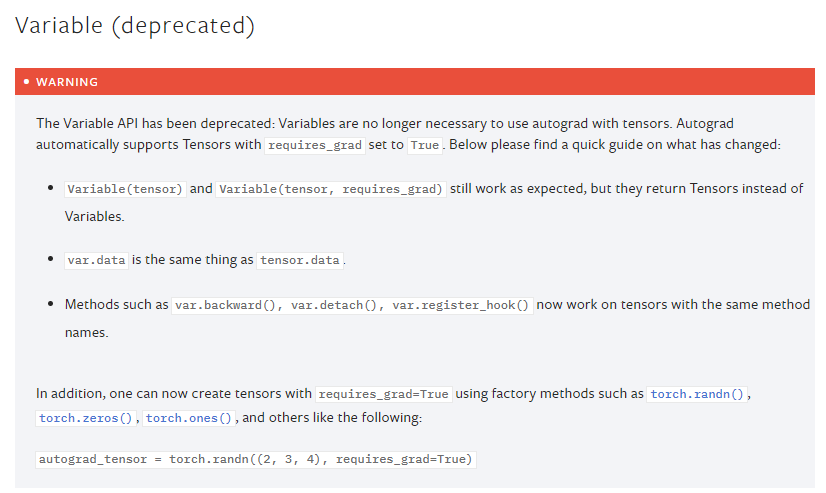Click the "Variable (deprecated)" heading
The width and height of the screenshot is (826, 493).
[135, 26]
